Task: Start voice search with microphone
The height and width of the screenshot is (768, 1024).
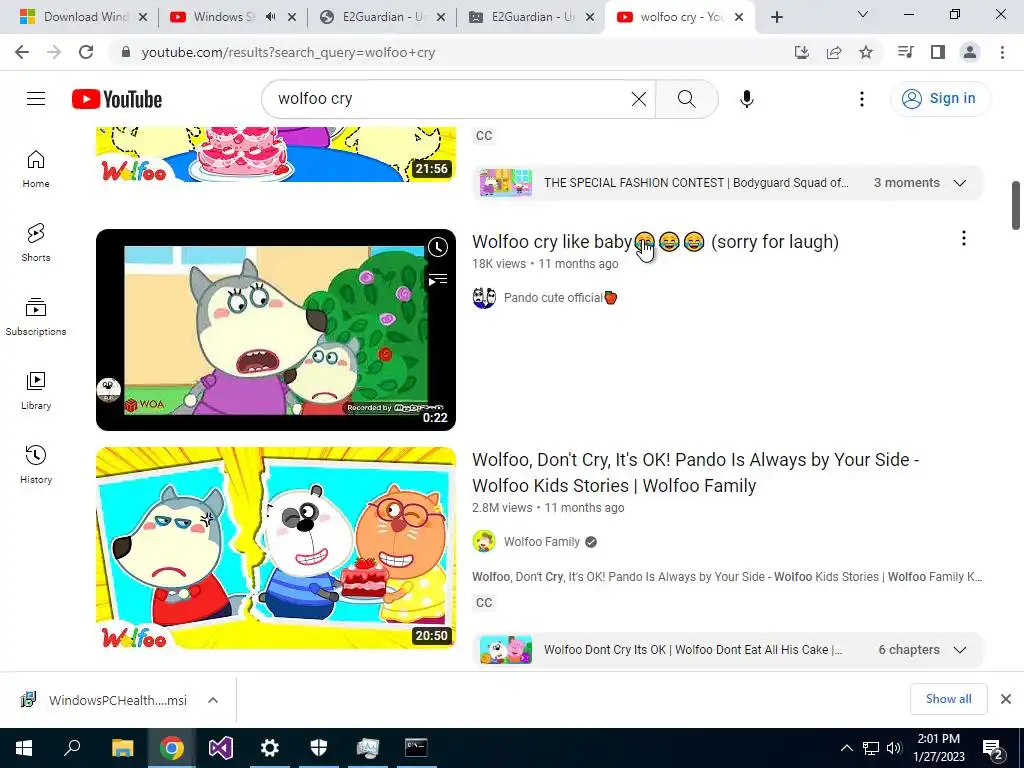Action: [x=746, y=99]
